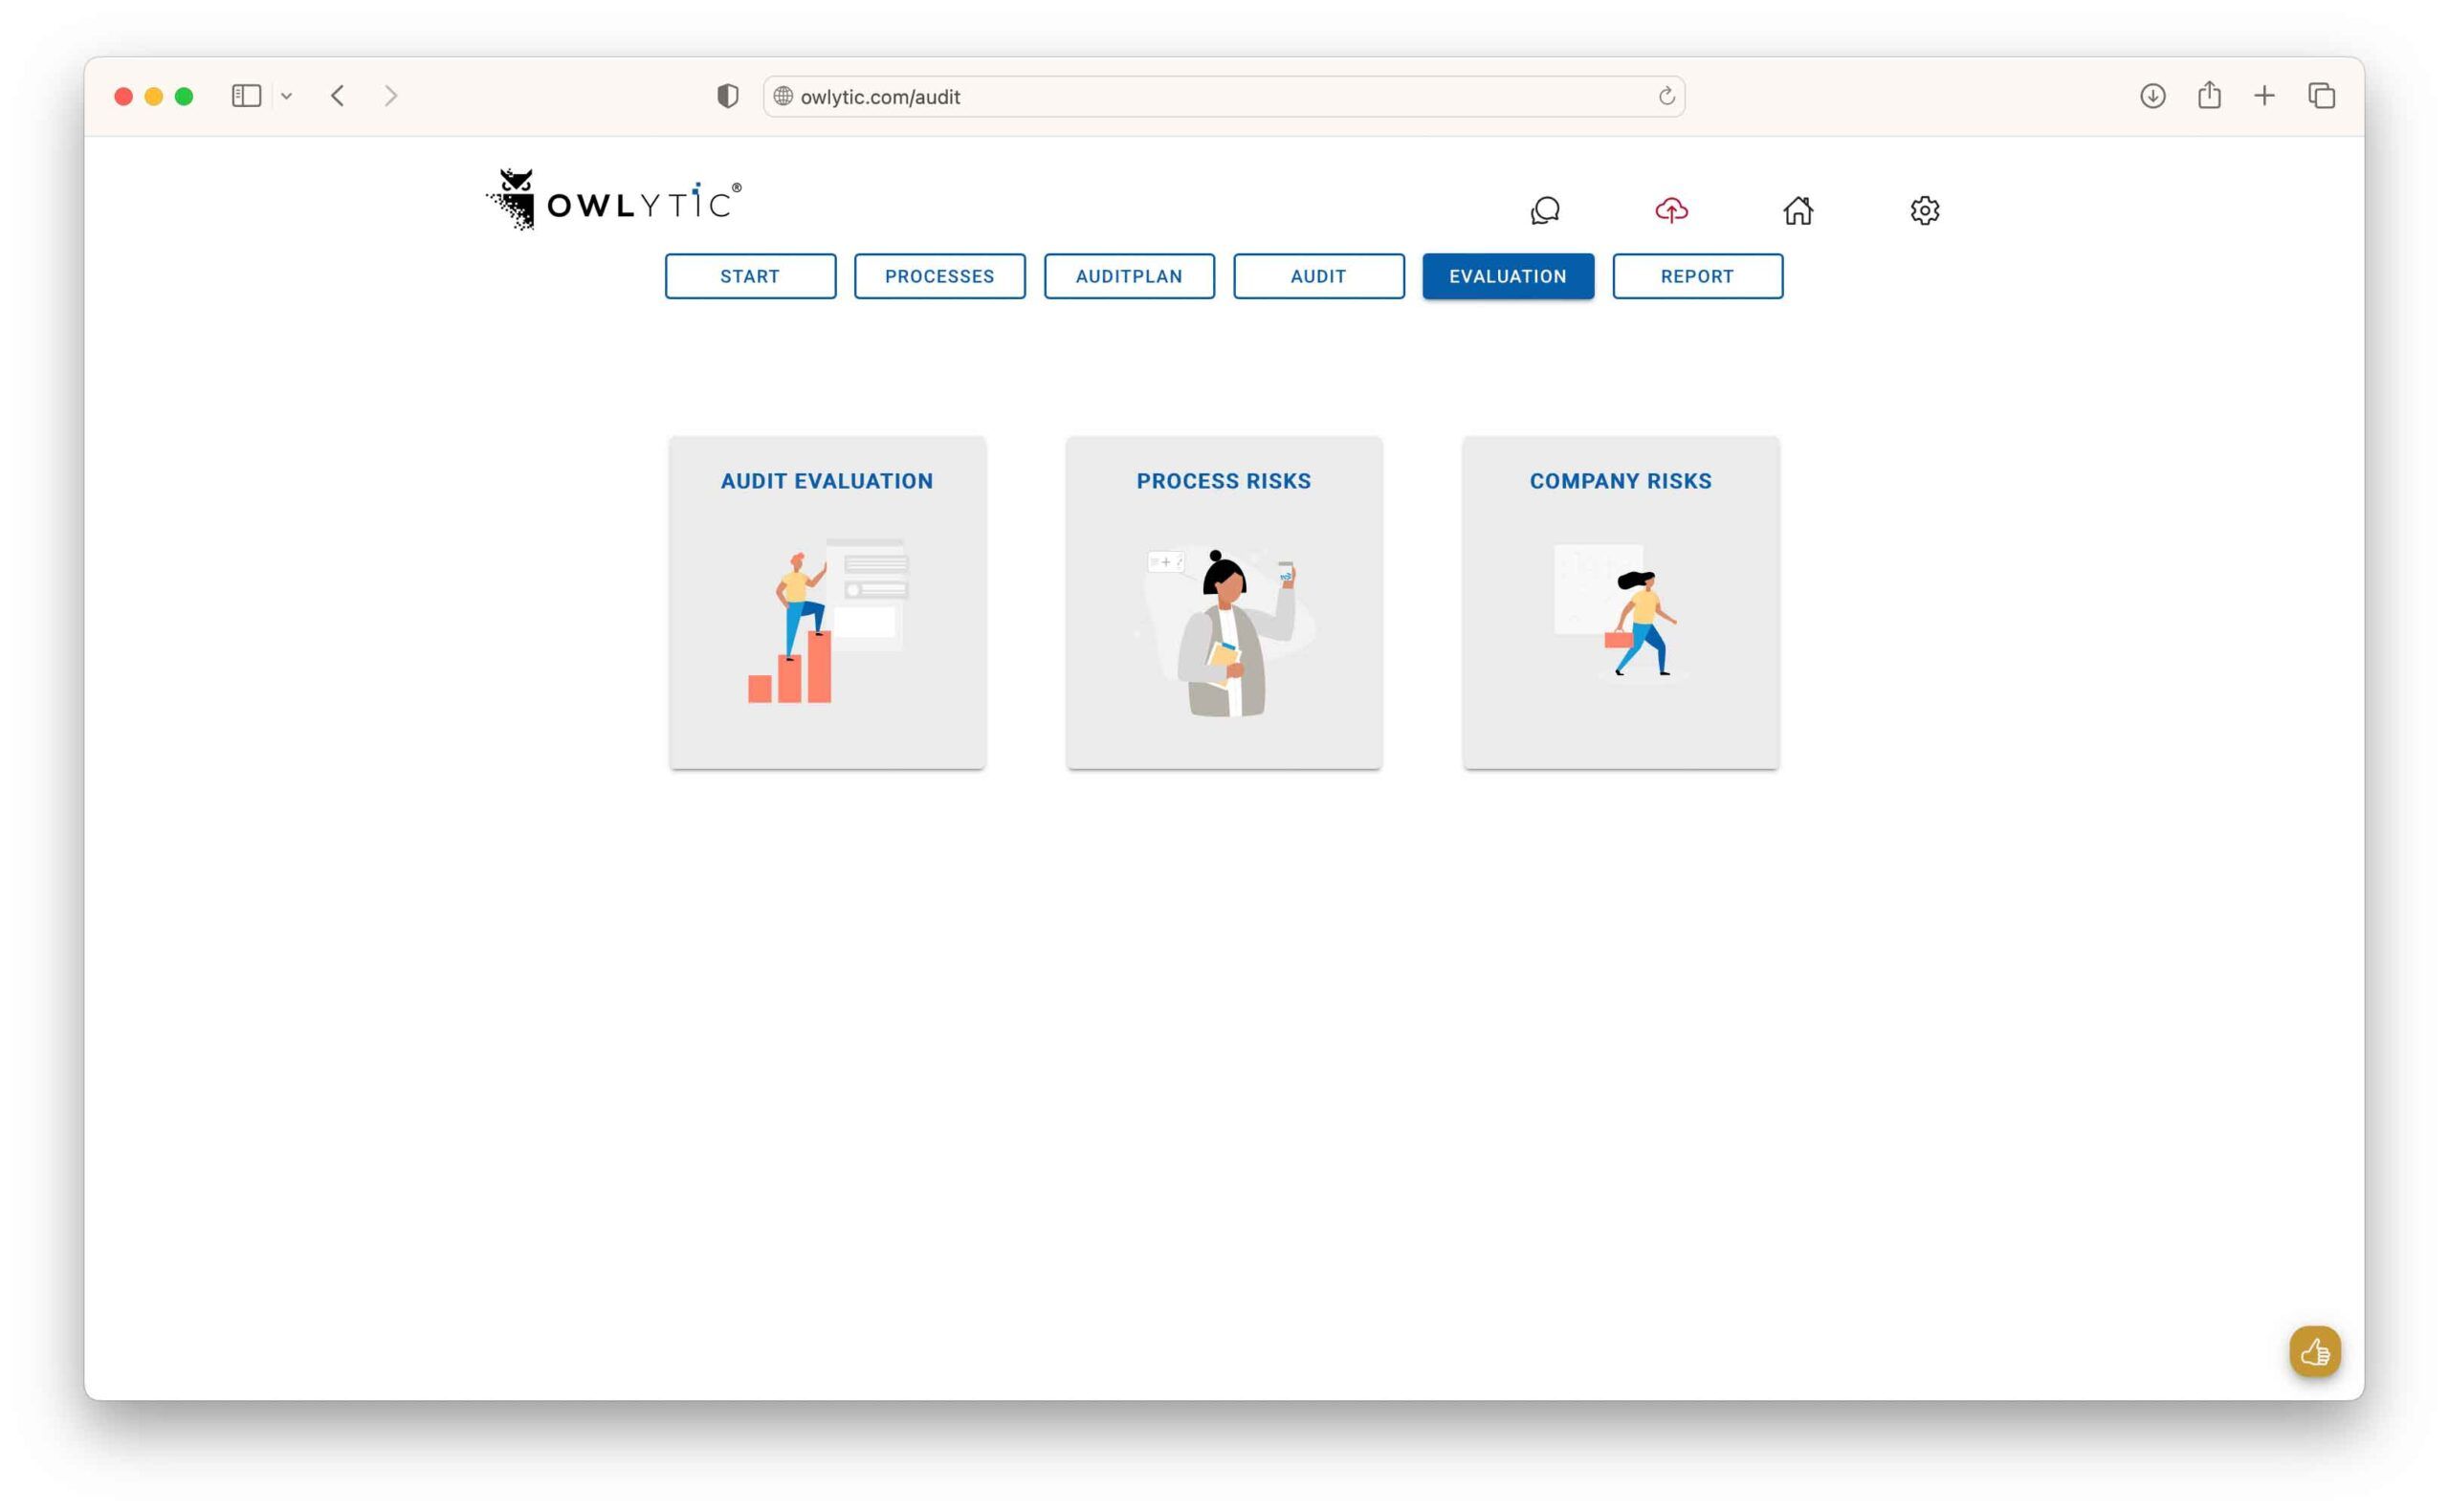
Task: Click the thumbs-up feedback icon
Action: tap(2315, 1351)
